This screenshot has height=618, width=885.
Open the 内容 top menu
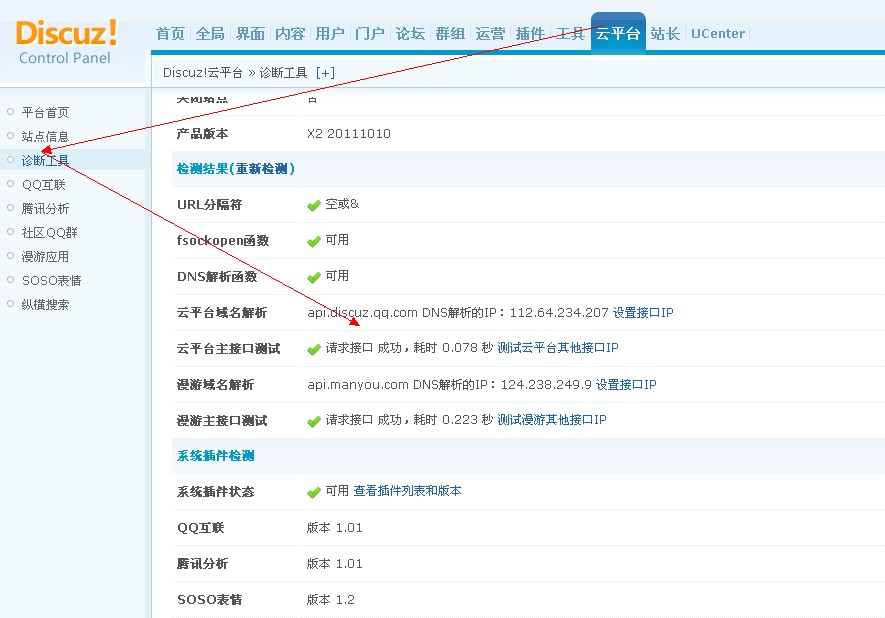pos(290,34)
